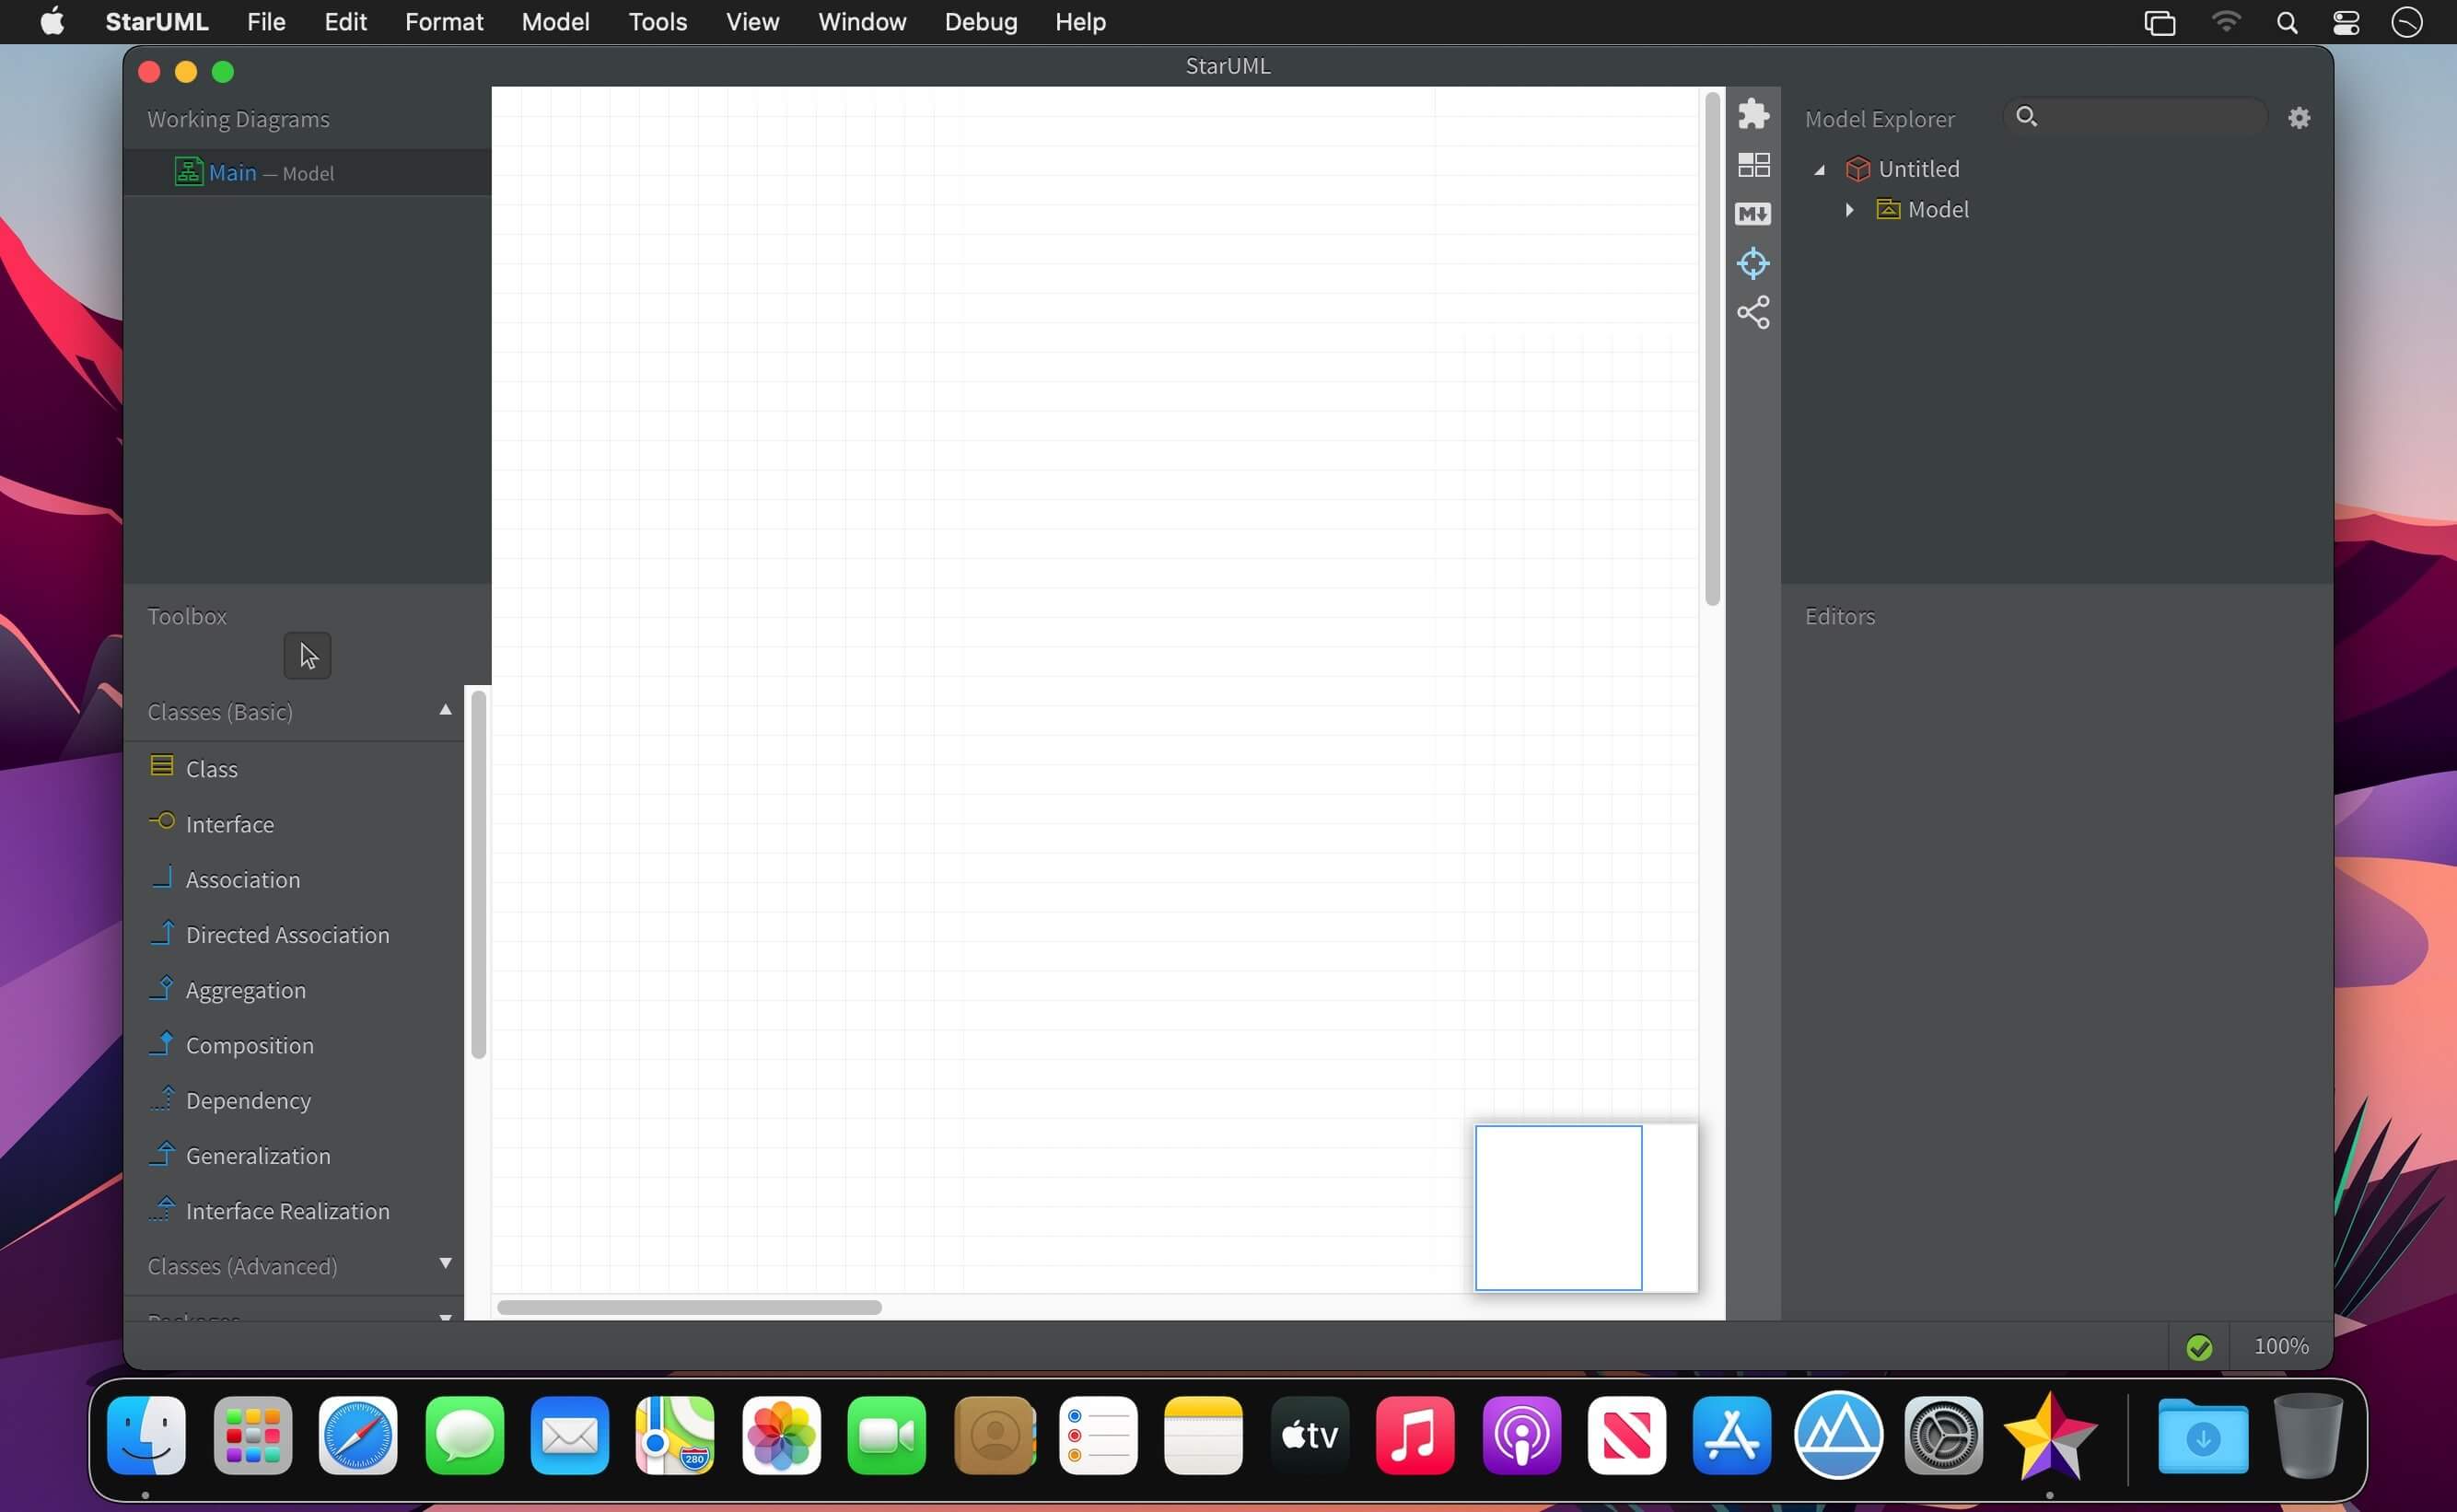Select the Interface tool
This screenshot has height=1512, width=2457.
pos(229,824)
